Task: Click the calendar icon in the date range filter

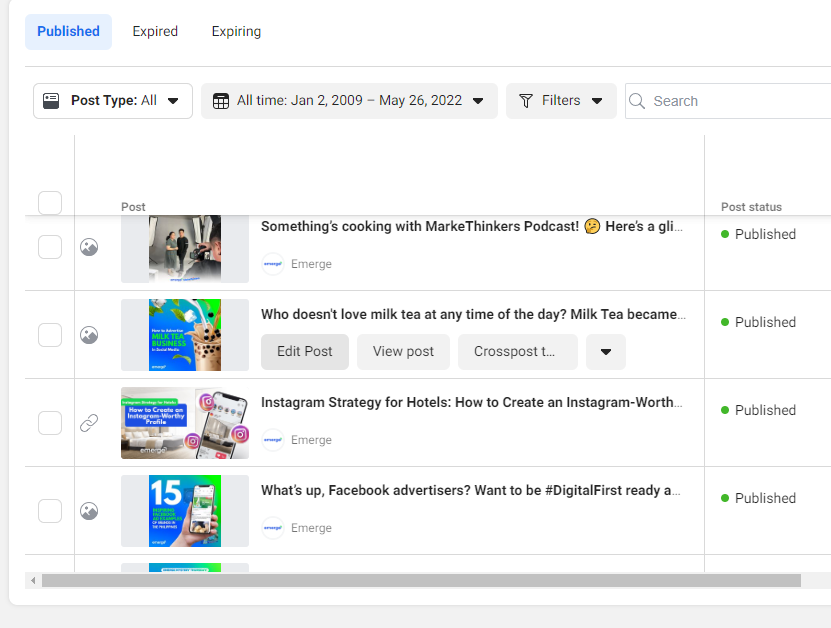Action: [221, 101]
